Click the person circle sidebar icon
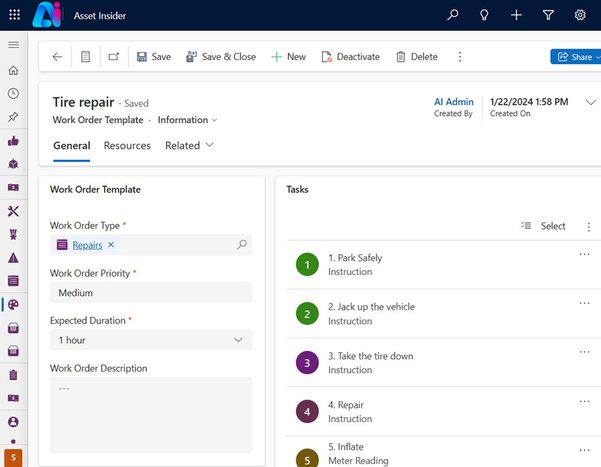601x467 pixels. click(x=13, y=422)
